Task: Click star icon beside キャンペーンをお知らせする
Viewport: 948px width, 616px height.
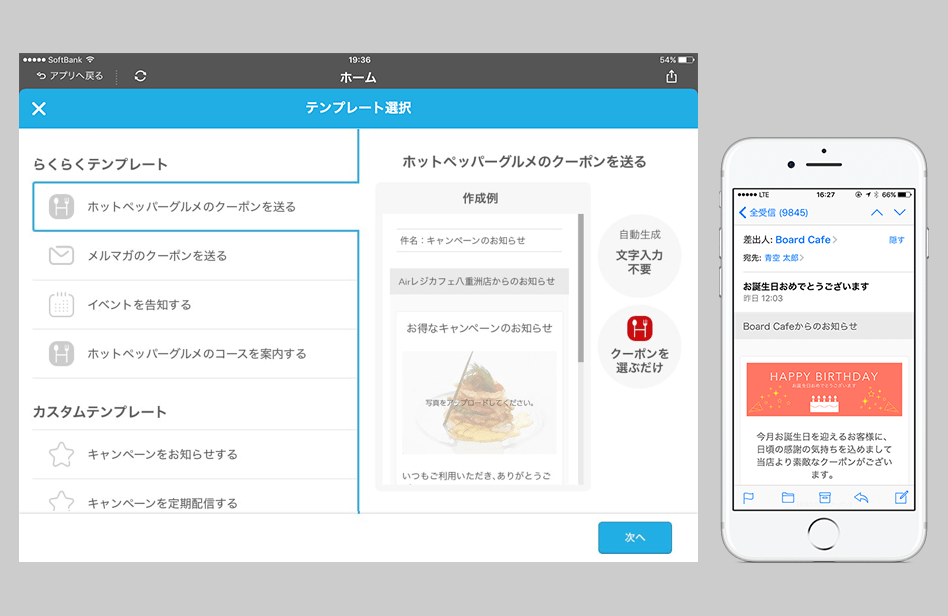Action: 61,455
